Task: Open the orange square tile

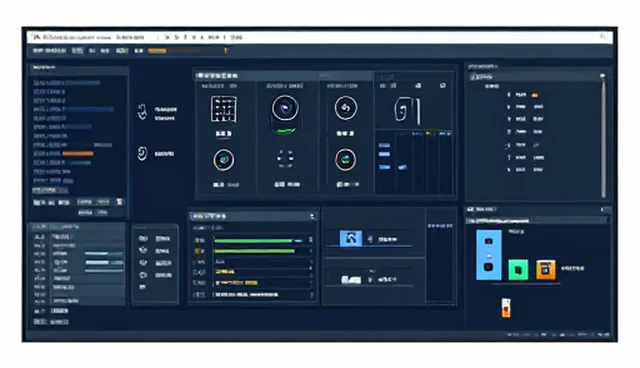Action: tap(546, 269)
